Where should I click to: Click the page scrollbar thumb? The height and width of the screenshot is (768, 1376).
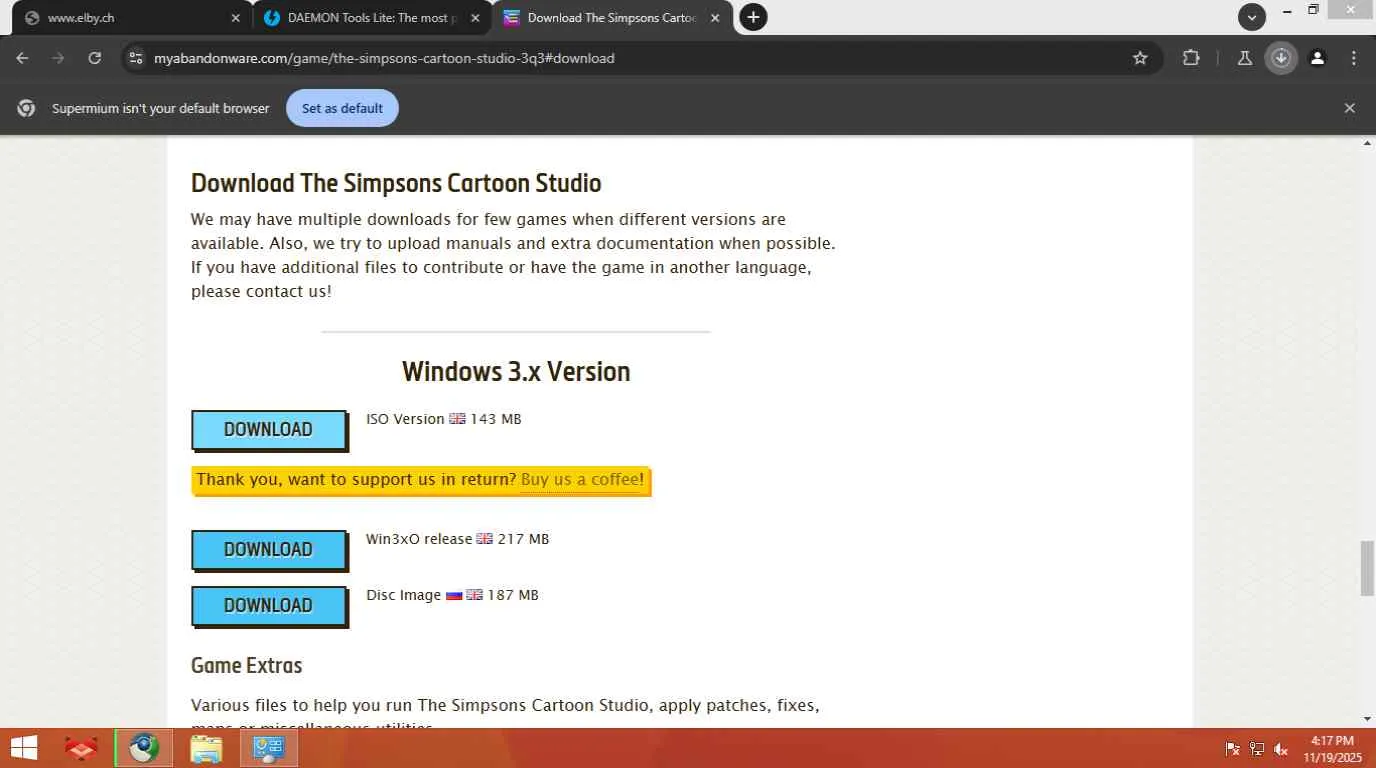click(x=1367, y=568)
